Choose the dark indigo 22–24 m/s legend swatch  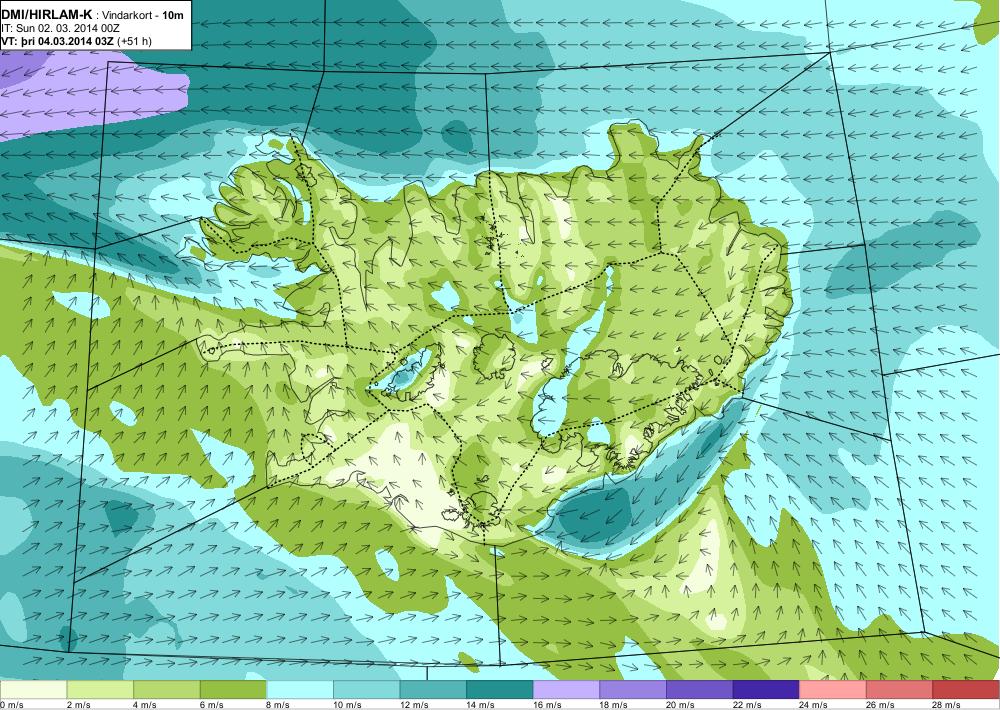tap(766, 690)
